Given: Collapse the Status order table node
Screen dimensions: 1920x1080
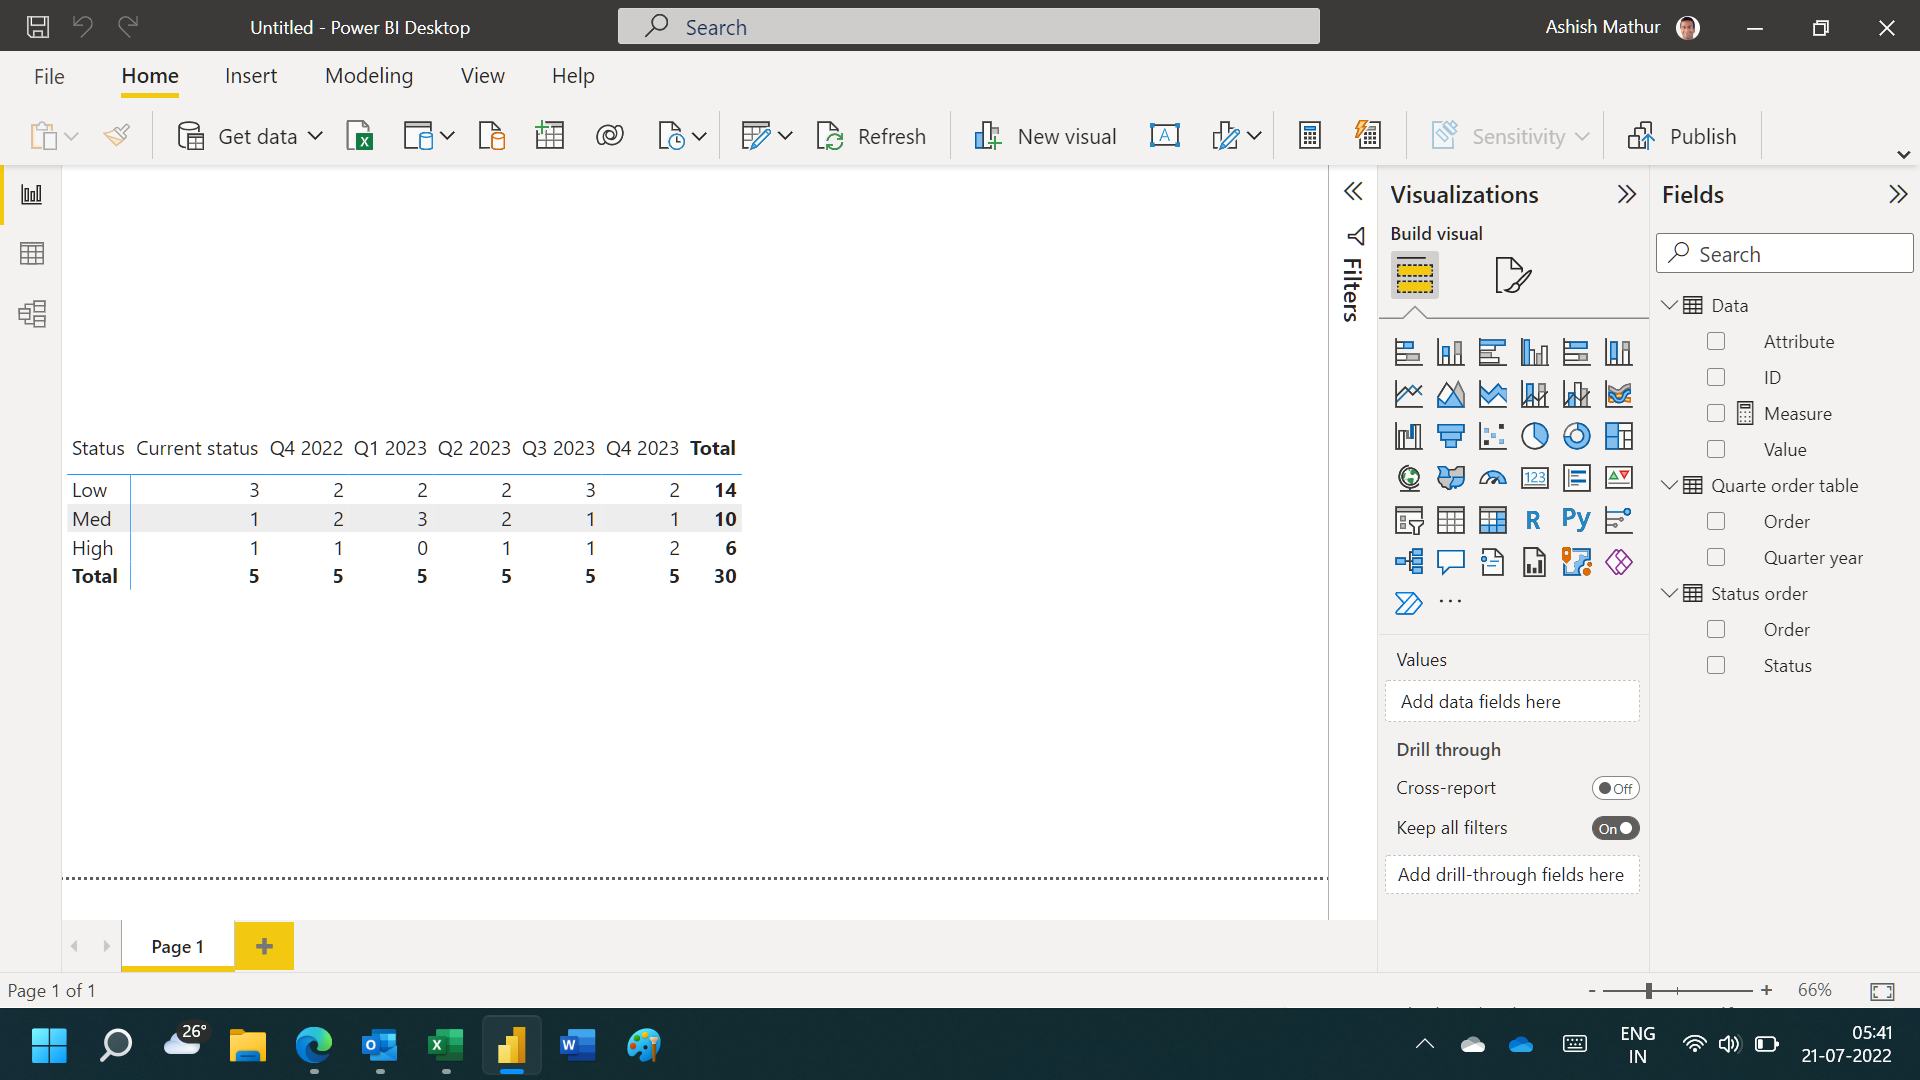Looking at the screenshot, I should click(1669, 593).
